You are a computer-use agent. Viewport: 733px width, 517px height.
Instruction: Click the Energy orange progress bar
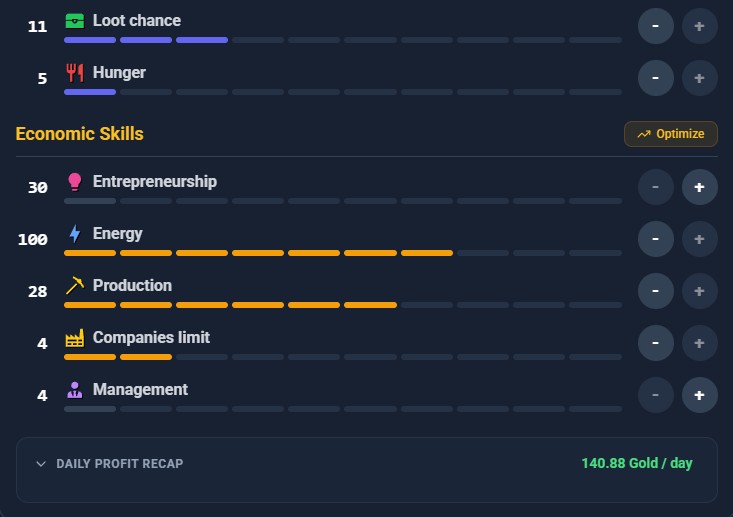[x=343, y=253]
